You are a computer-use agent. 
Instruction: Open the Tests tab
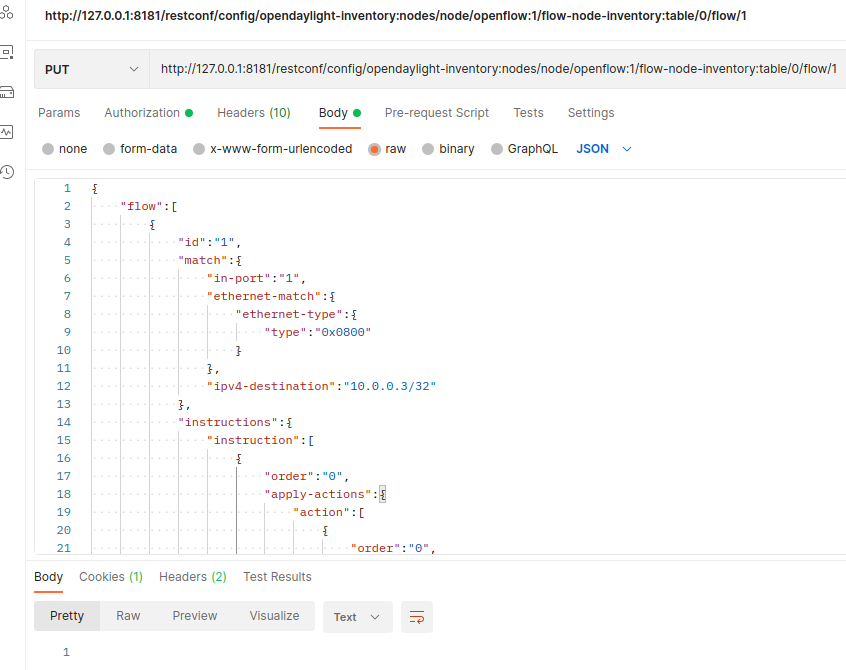tap(528, 113)
